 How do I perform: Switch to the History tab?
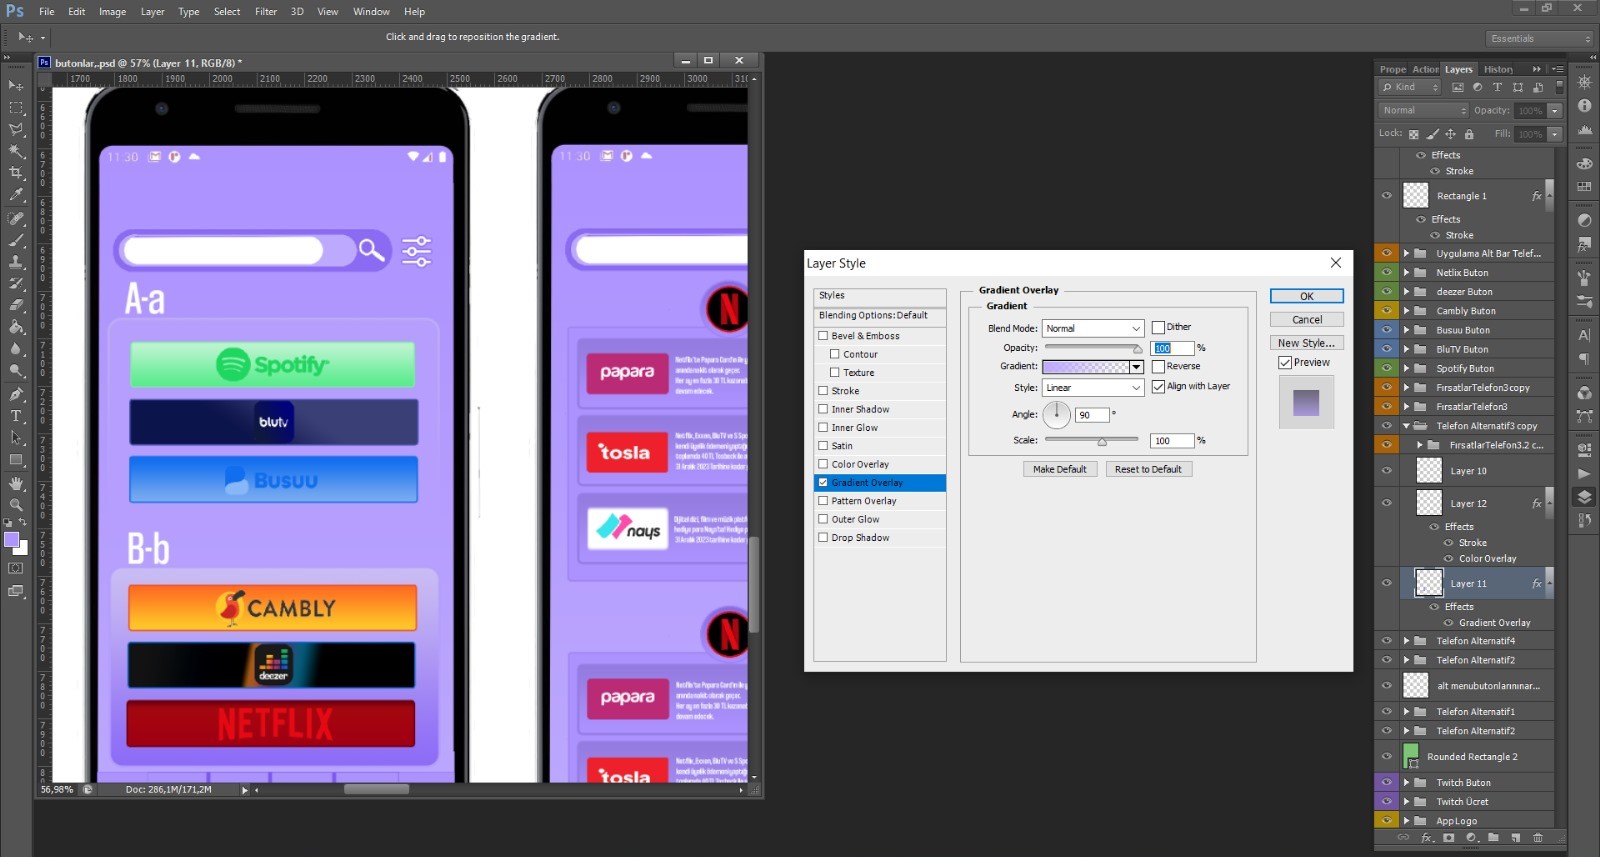point(1498,69)
